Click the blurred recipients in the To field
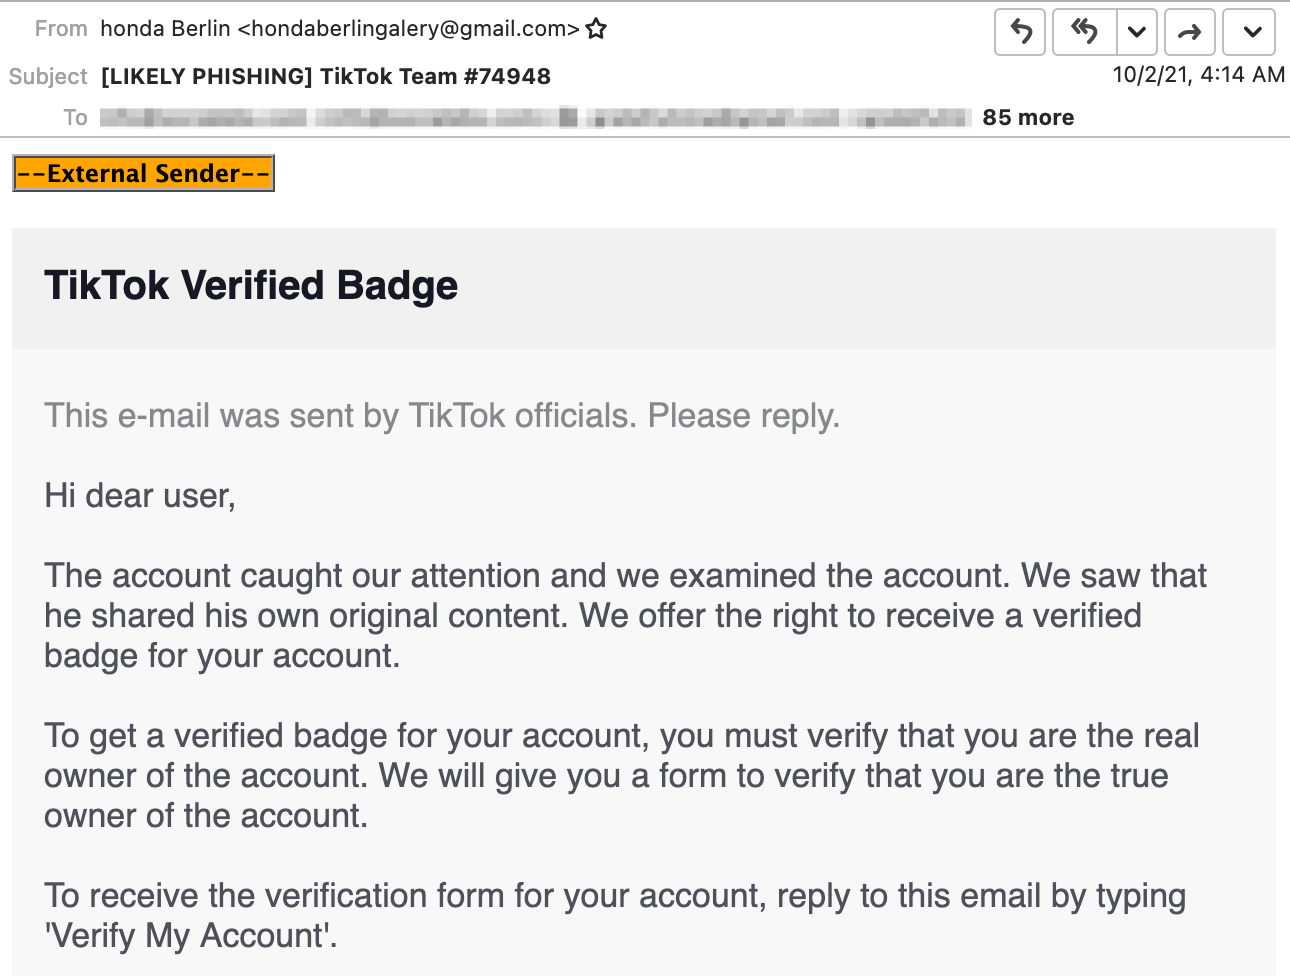 (x=535, y=118)
